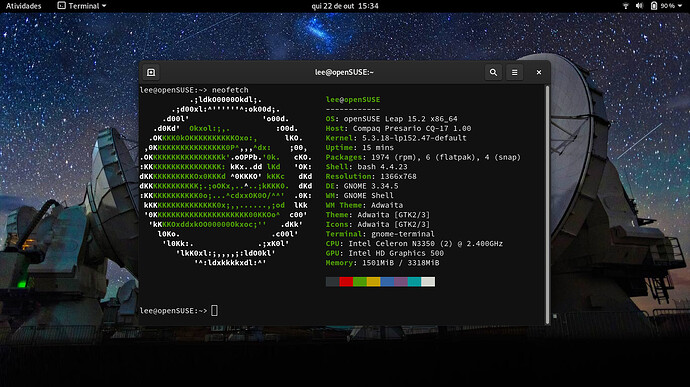Image resolution: width=690 pixels, height=387 pixels.
Task: Click the text 'openSUSE Leap 15.2 x86_64'
Action: [x=400, y=119]
